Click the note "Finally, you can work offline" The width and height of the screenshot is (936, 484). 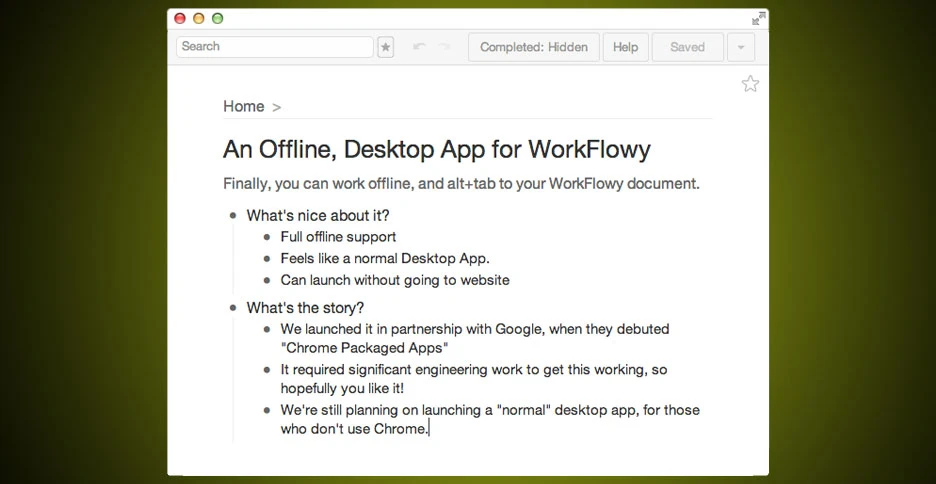click(x=461, y=184)
